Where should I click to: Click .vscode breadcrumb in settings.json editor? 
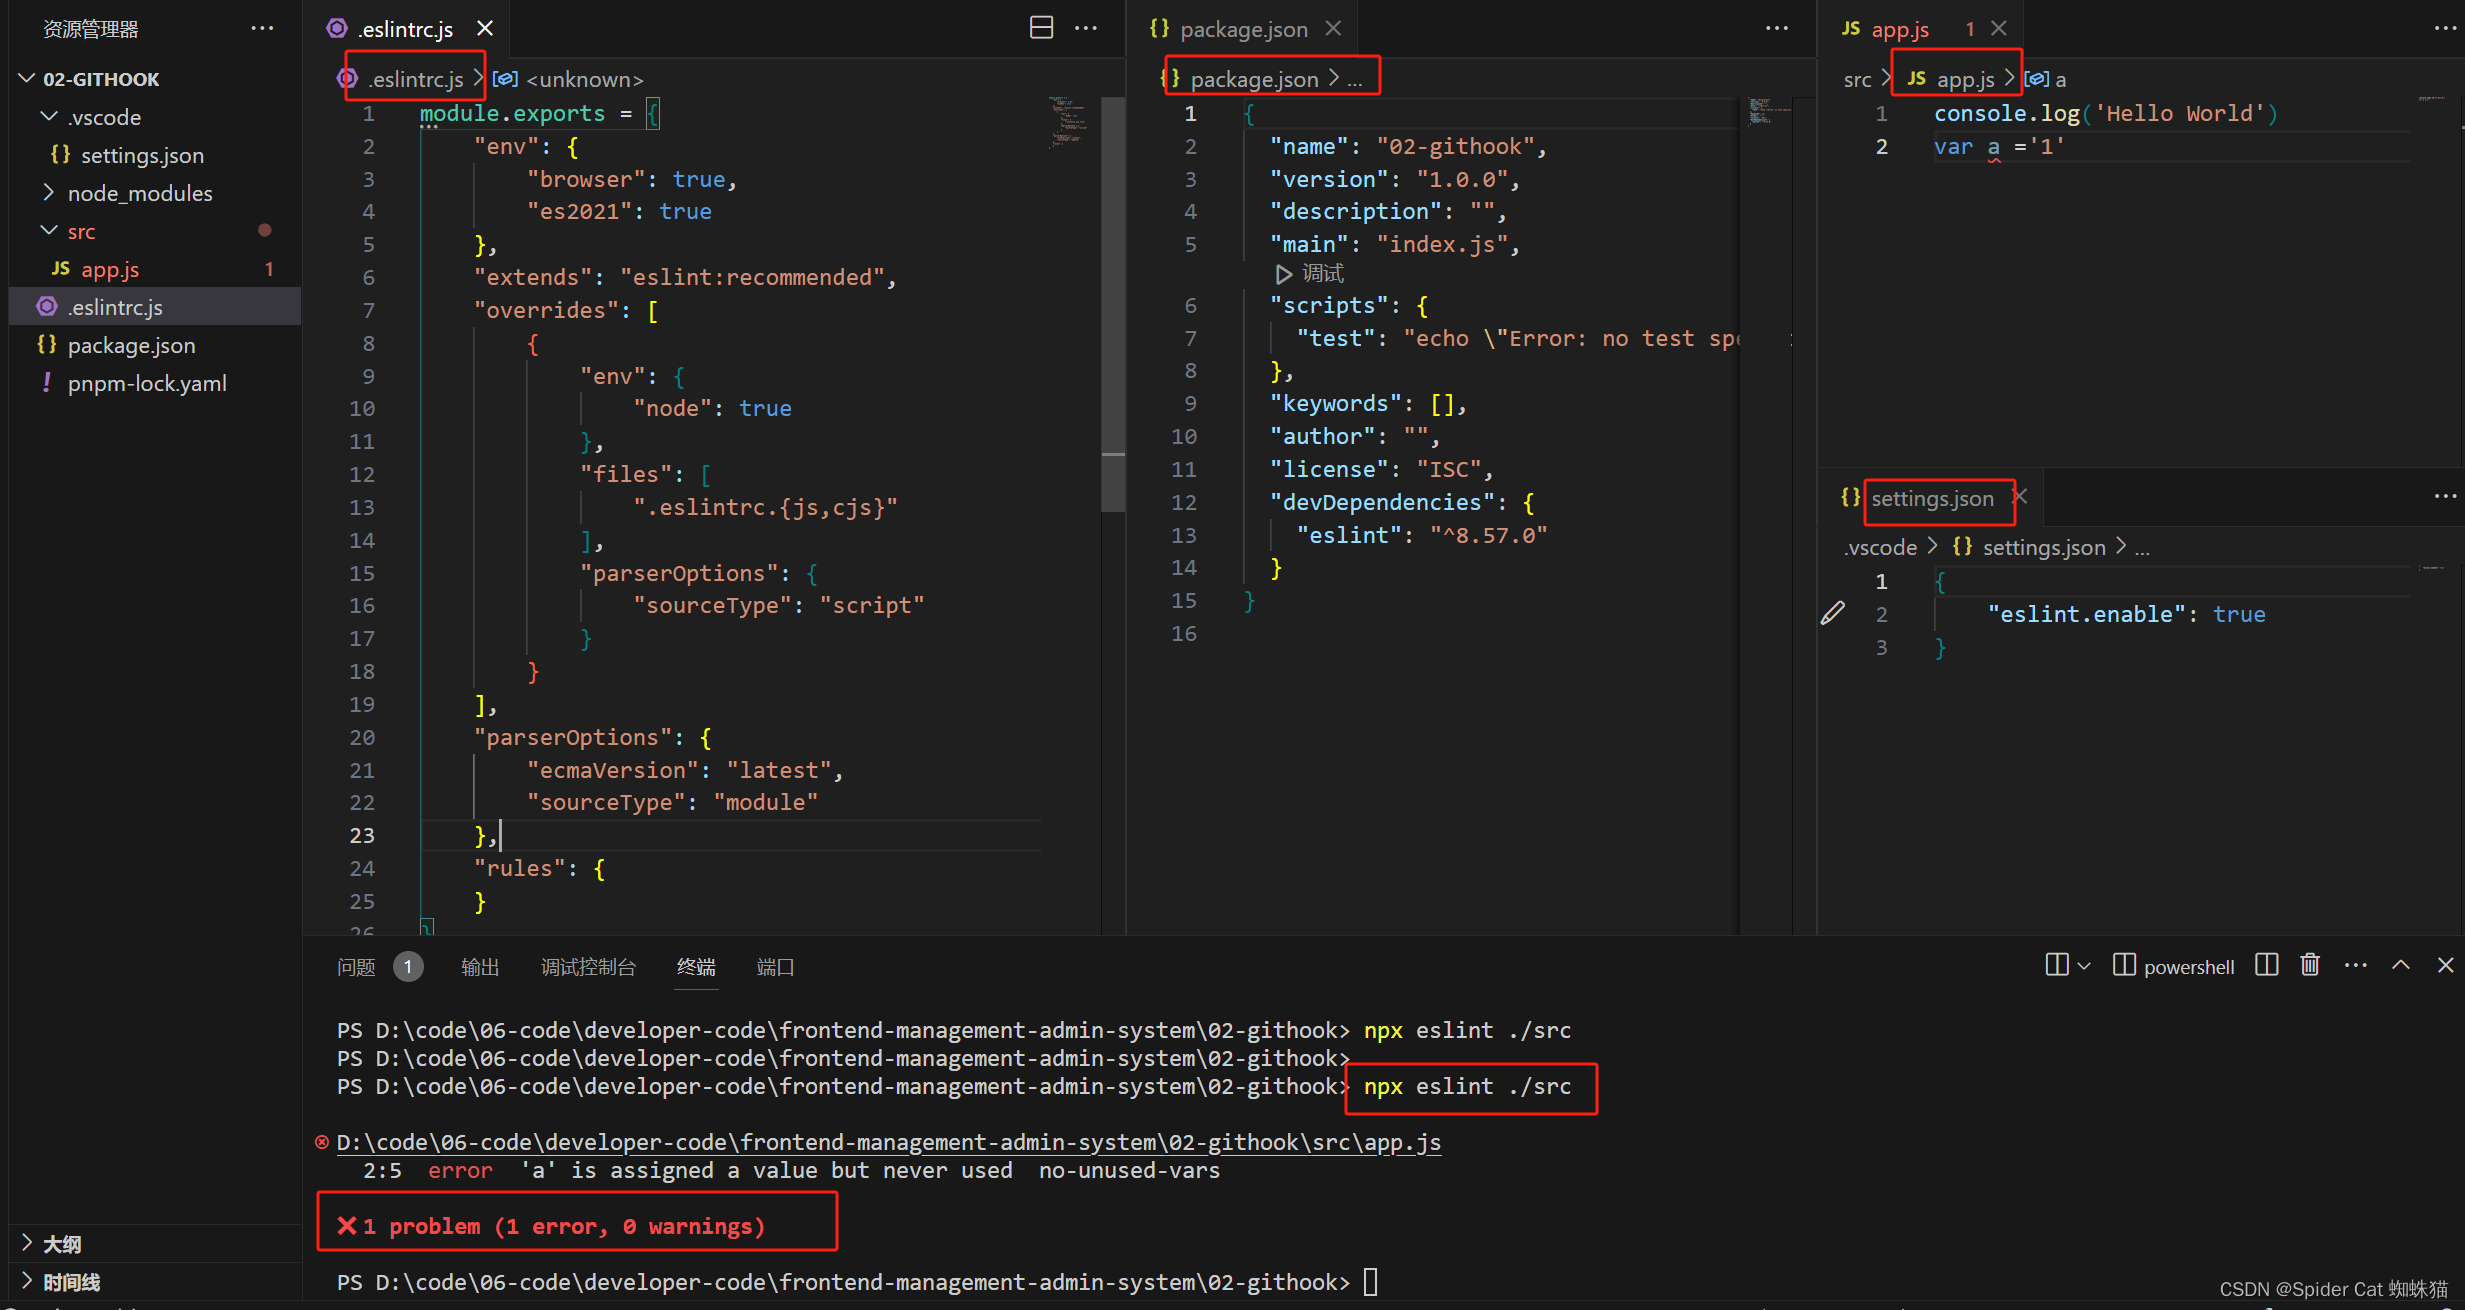click(1880, 547)
